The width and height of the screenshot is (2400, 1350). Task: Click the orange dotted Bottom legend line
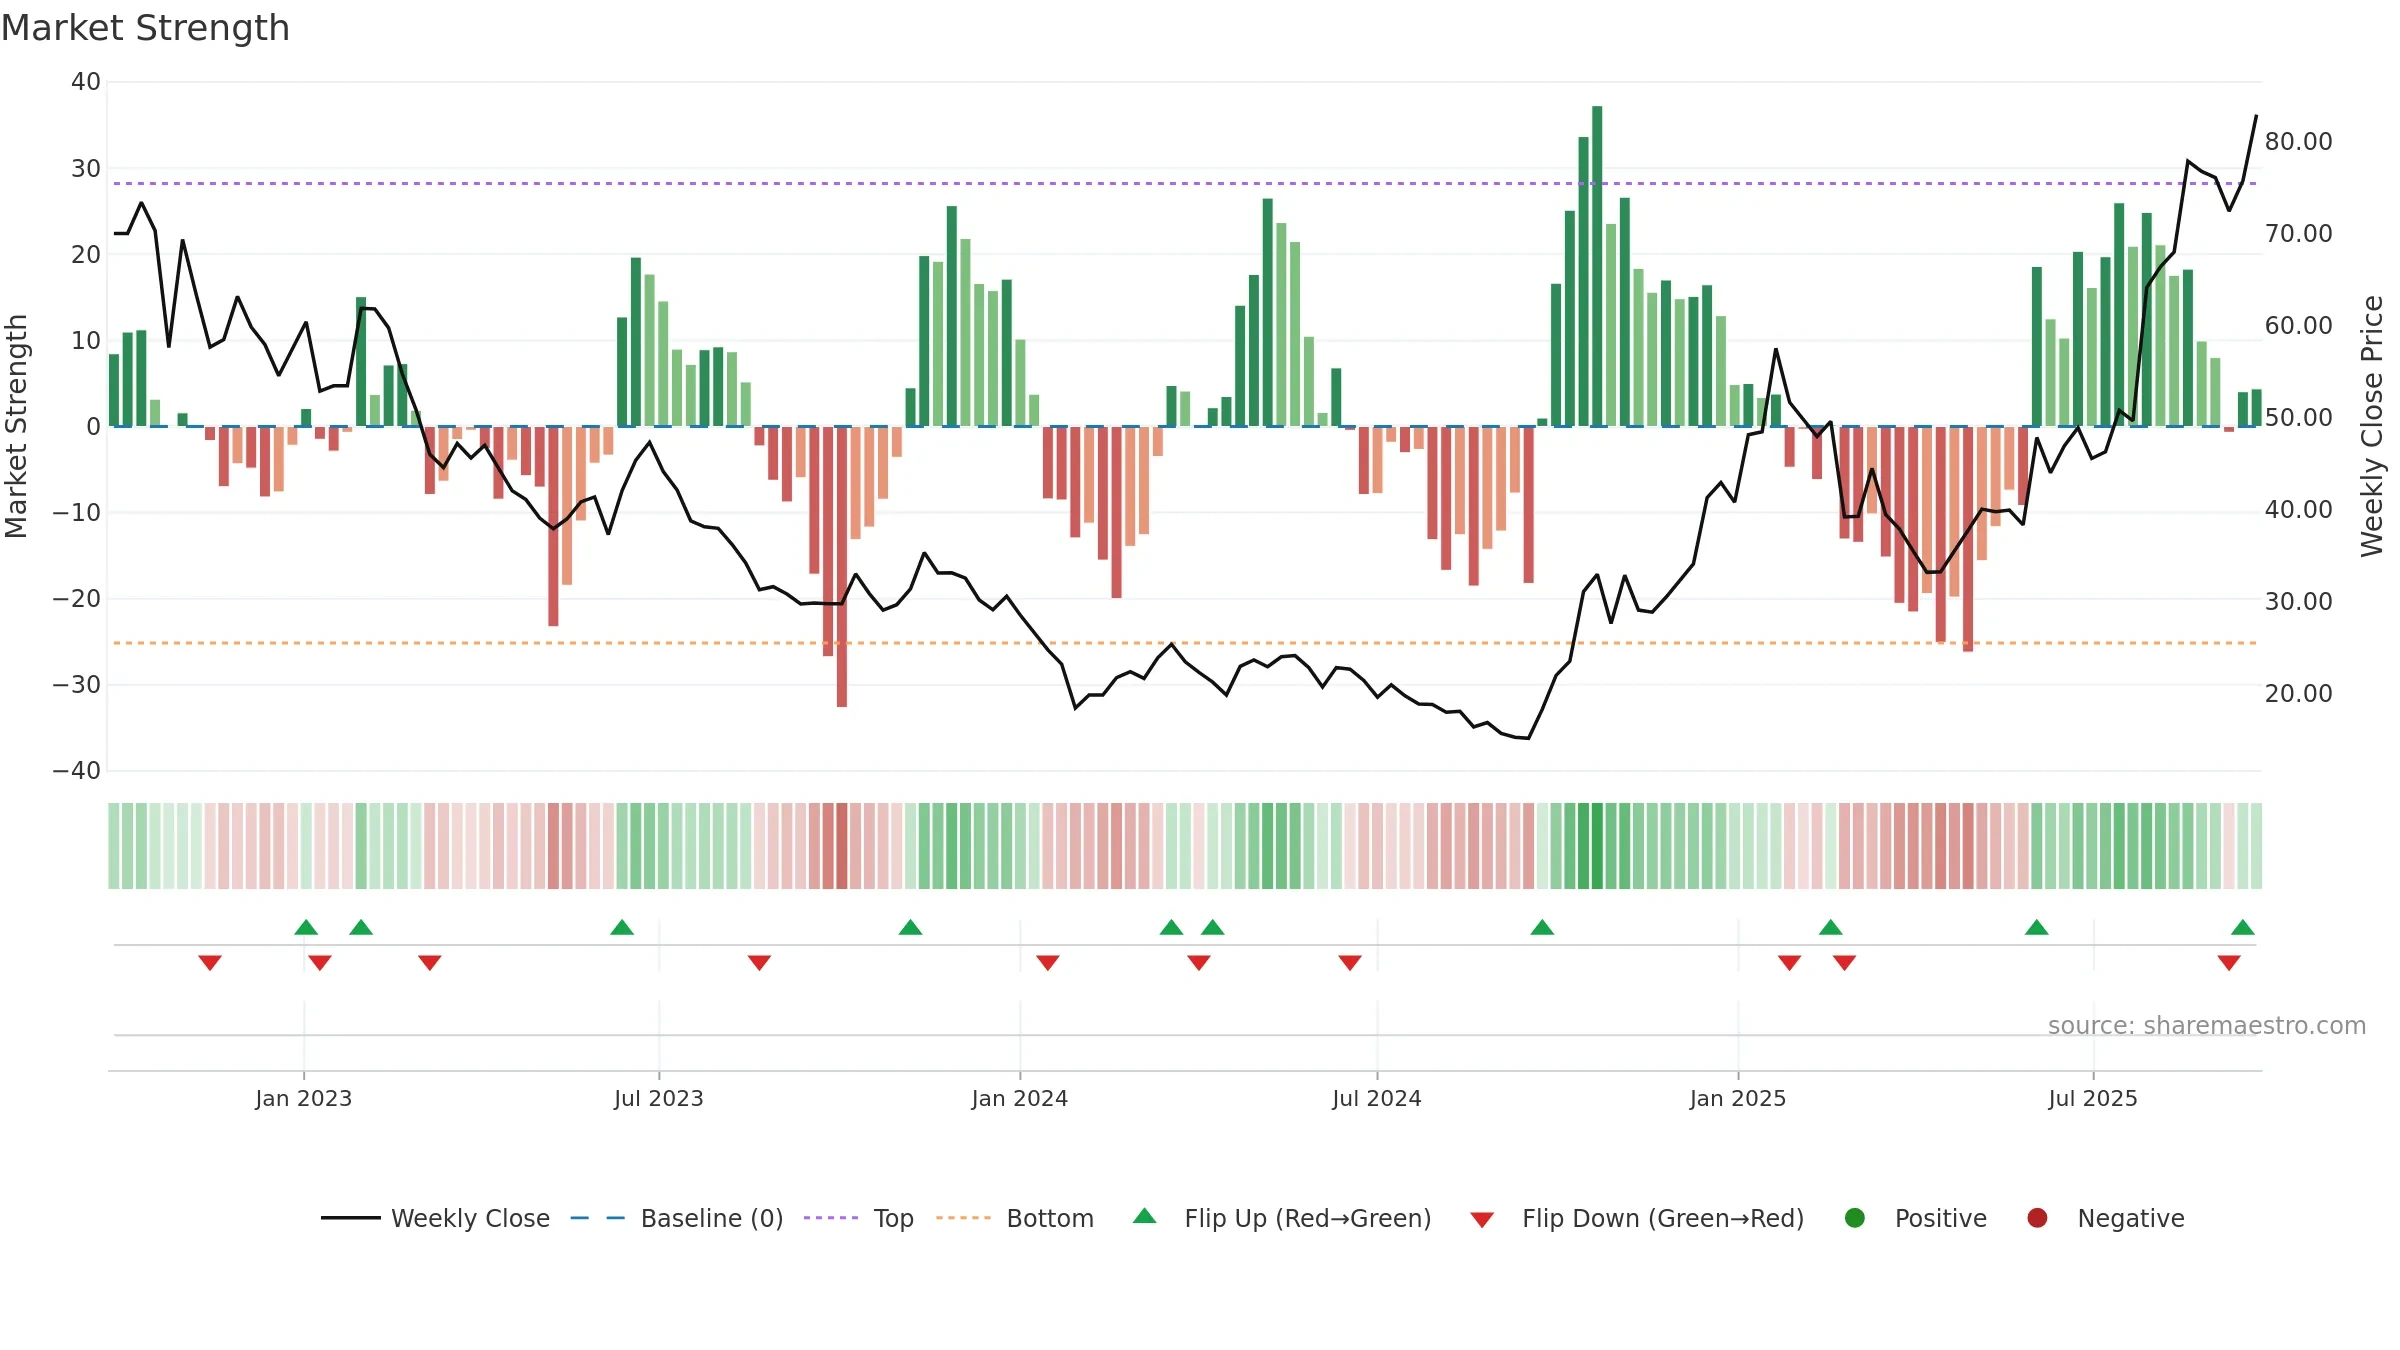pyautogui.click(x=963, y=1218)
